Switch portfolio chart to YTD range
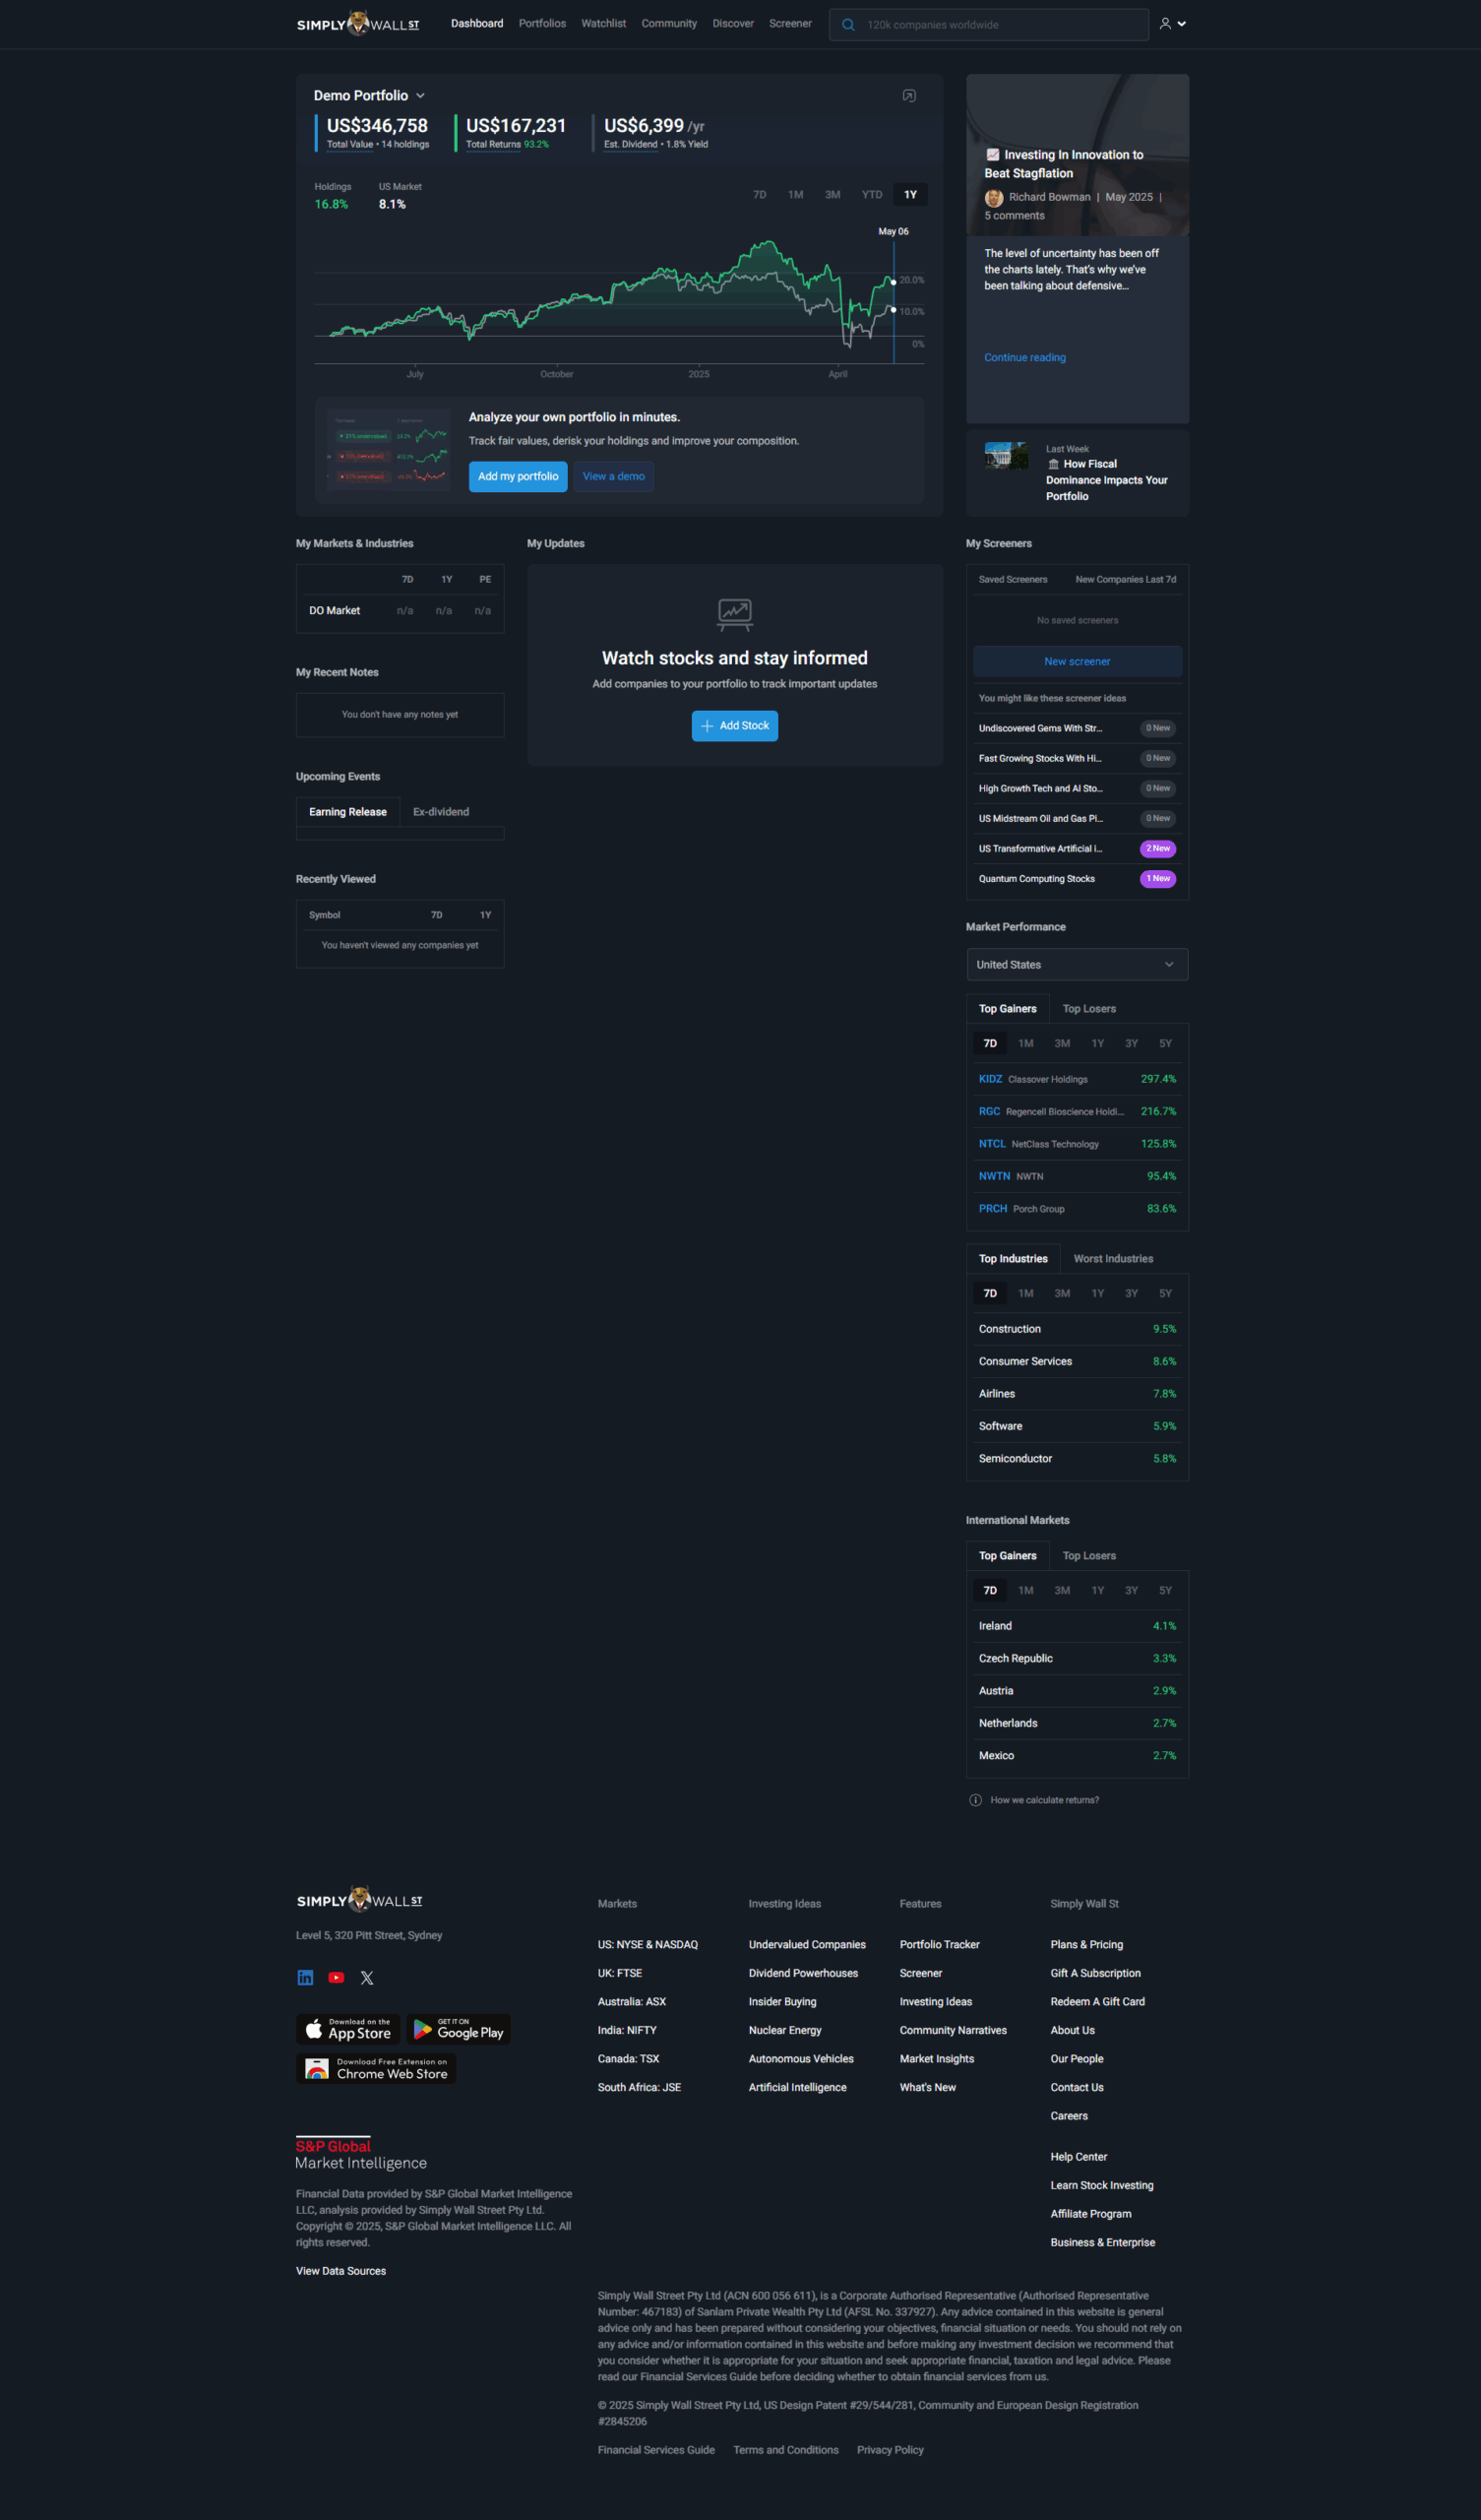Screen dimensions: 1481x2520 (872, 195)
